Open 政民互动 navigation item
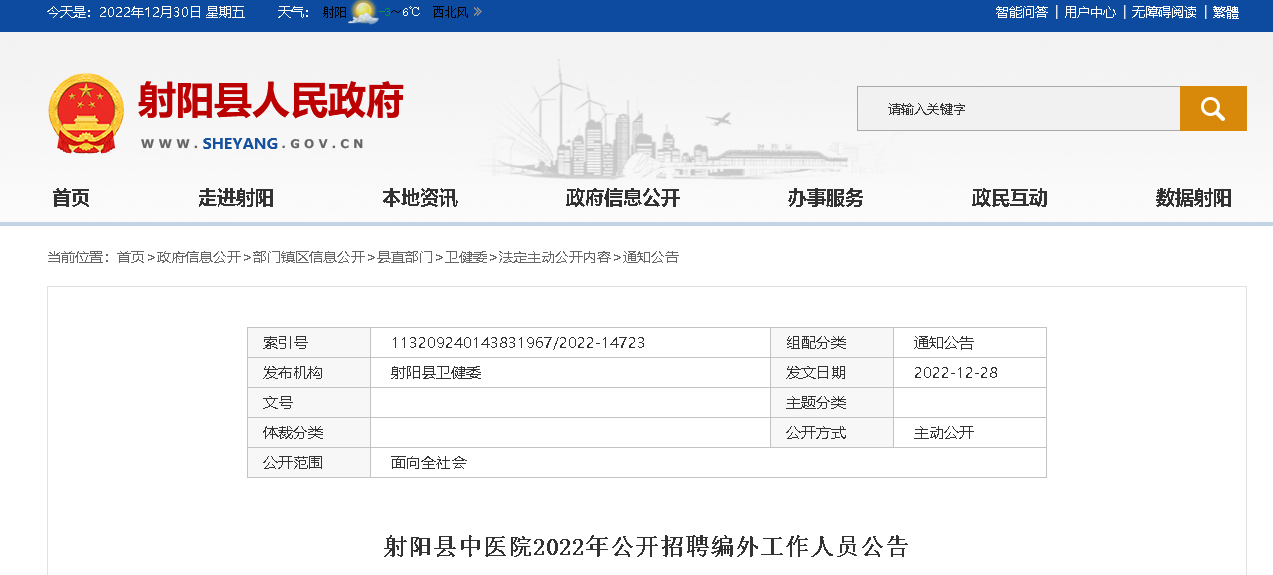Viewport: 1273px width, 575px height. pyautogui.click(x=1009, y=198)
